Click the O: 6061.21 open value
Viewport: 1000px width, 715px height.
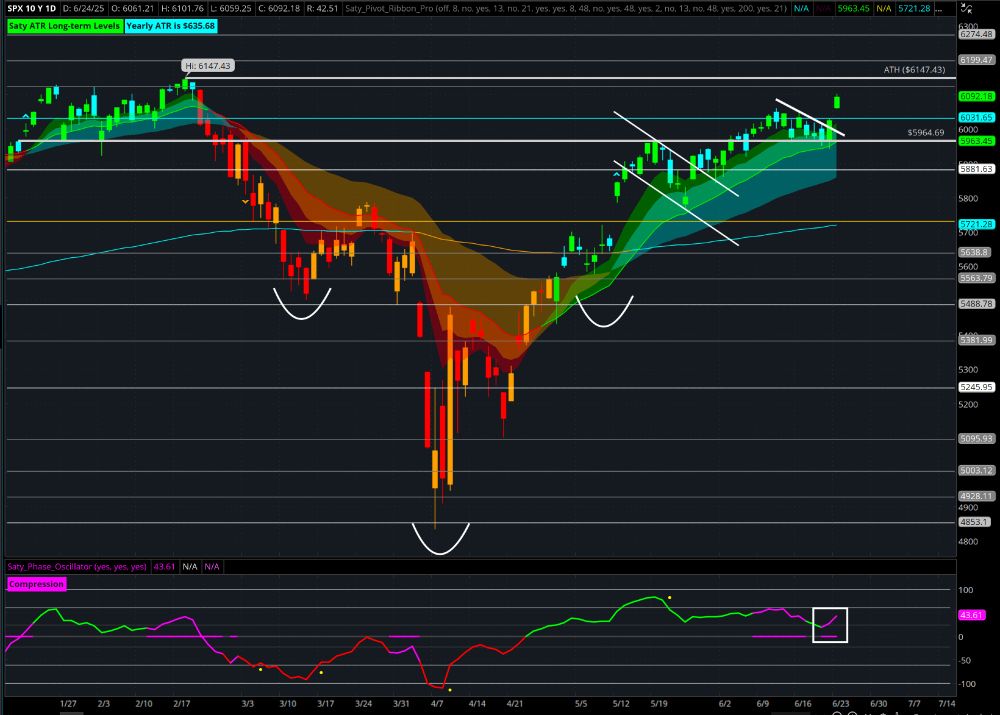133,8
